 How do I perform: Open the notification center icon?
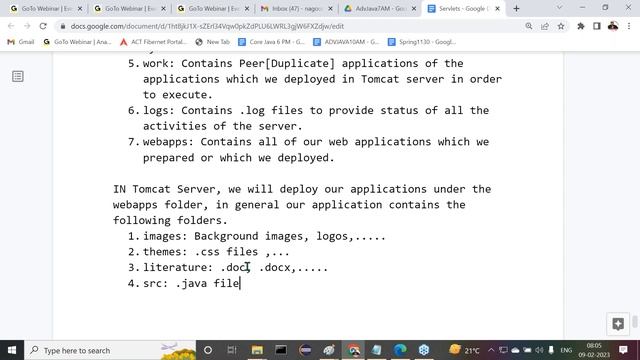pyautogui.click(x=623, y=350)
